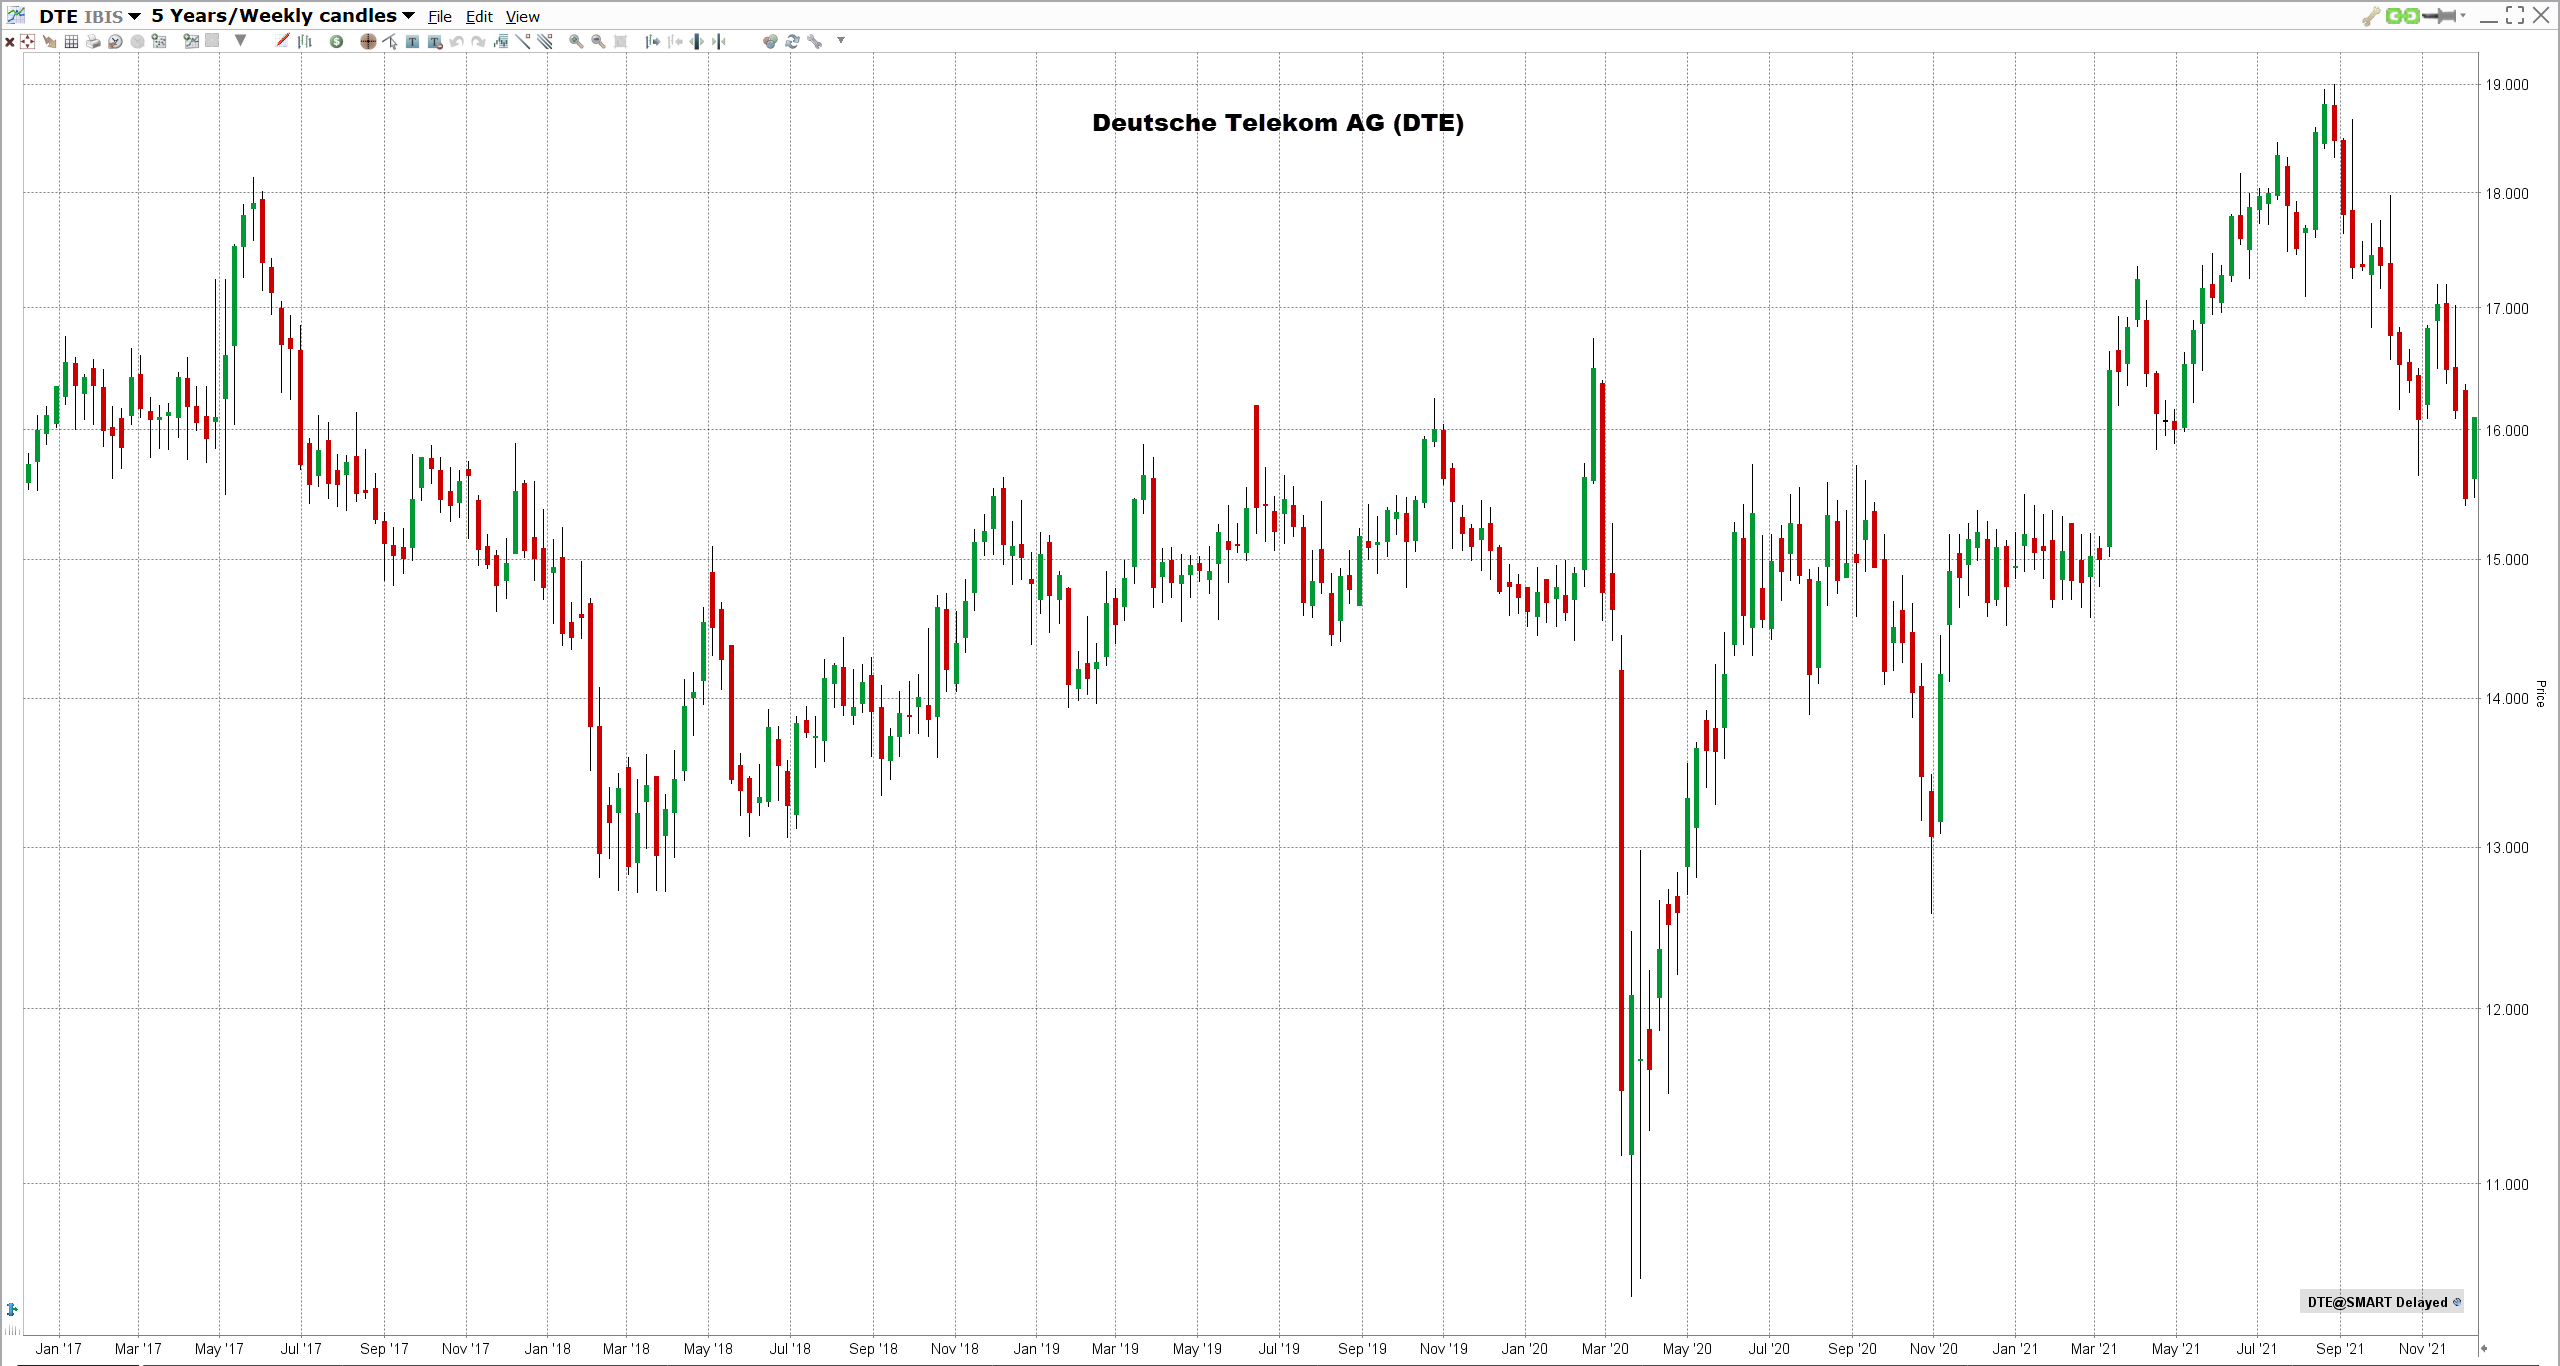Zoom in with green magnifier icon
Viewport: 2560px width, 1366px height.
coord(576,42)
